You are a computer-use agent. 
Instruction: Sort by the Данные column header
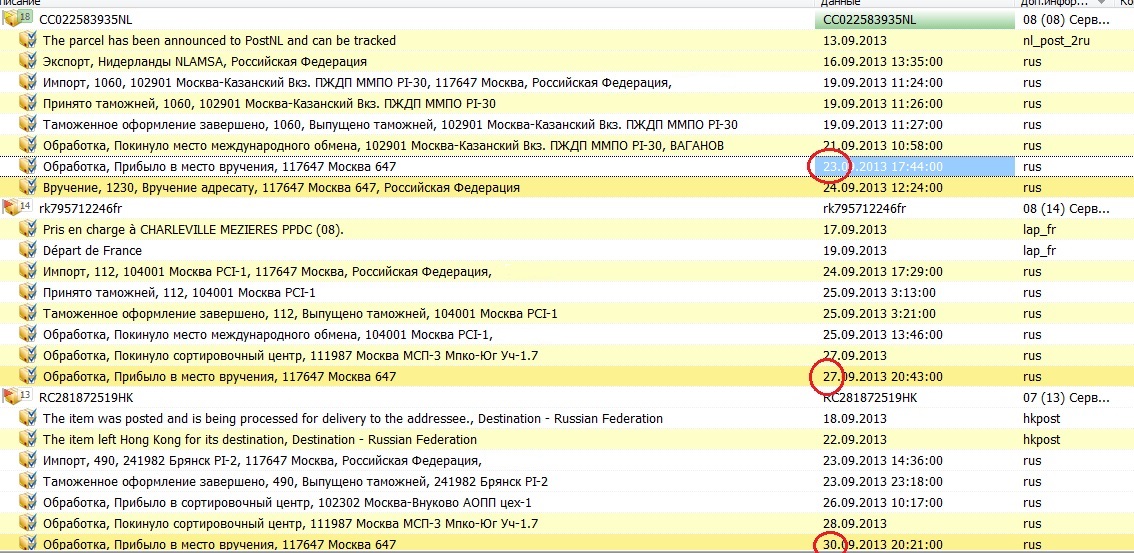pyautogui.click(x=838, y=4)
